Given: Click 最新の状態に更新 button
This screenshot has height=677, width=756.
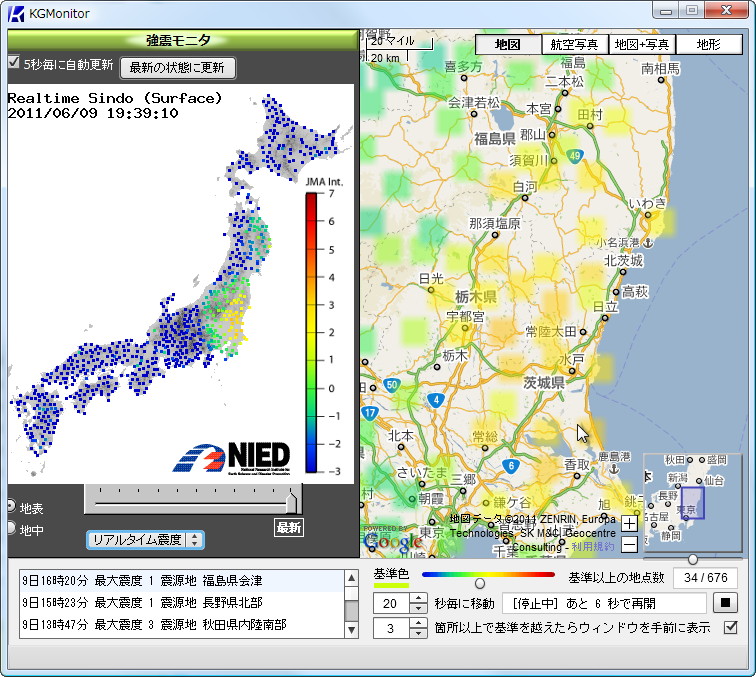Looking at the screenshot, I should [x=177, y=68].
